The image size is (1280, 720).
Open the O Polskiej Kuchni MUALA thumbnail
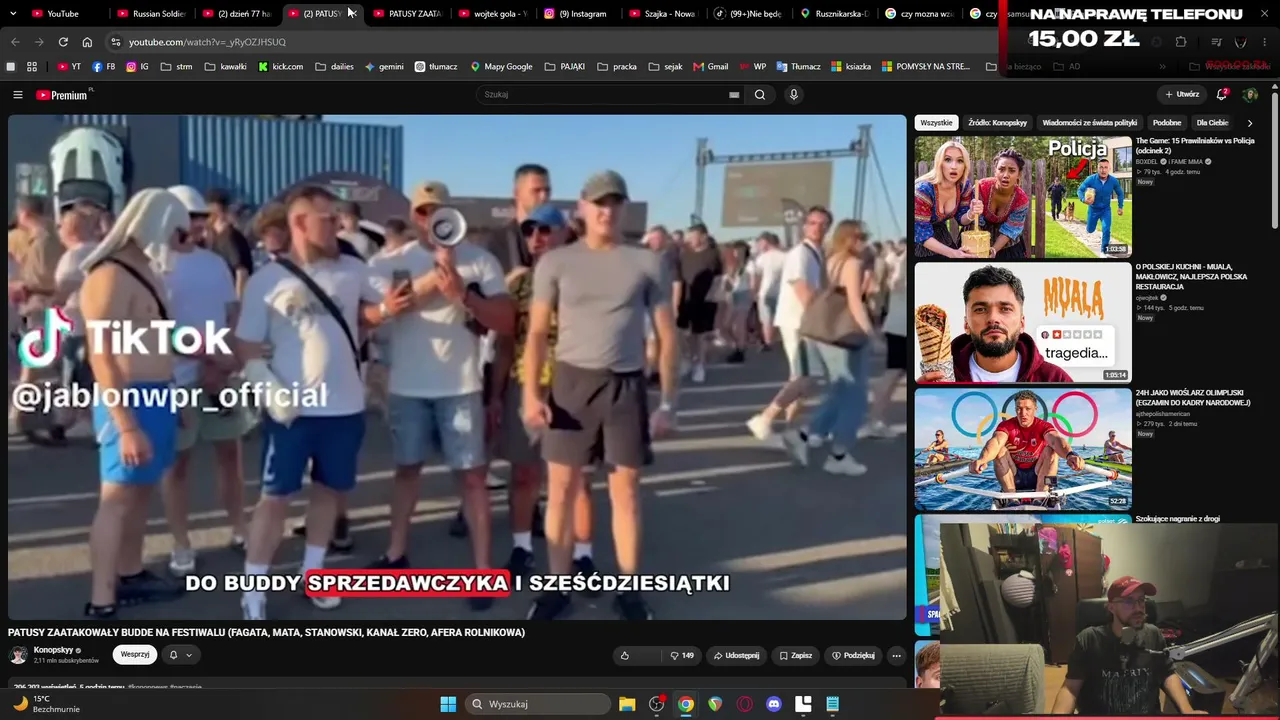click(1023, 323)
